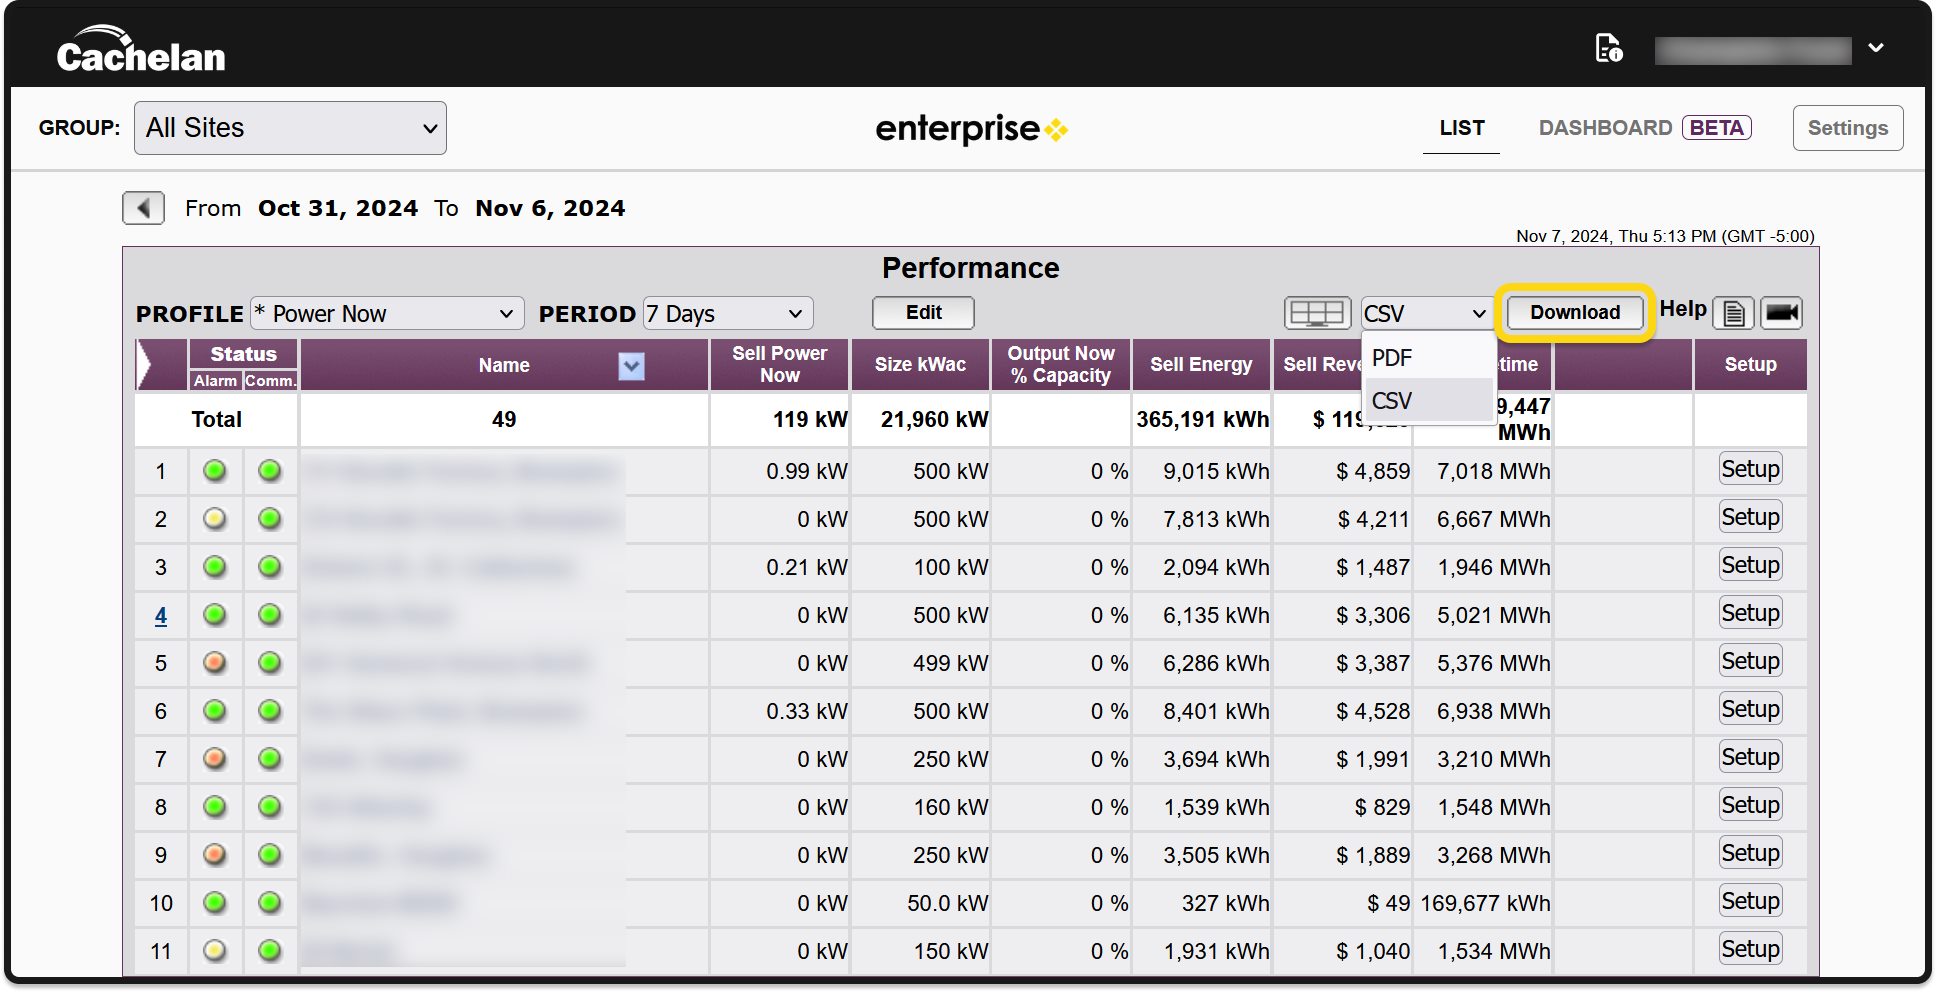Viewport: 1936px width, 992px height.
Task: Open site number 4 link
Action: tap(161, 616)
